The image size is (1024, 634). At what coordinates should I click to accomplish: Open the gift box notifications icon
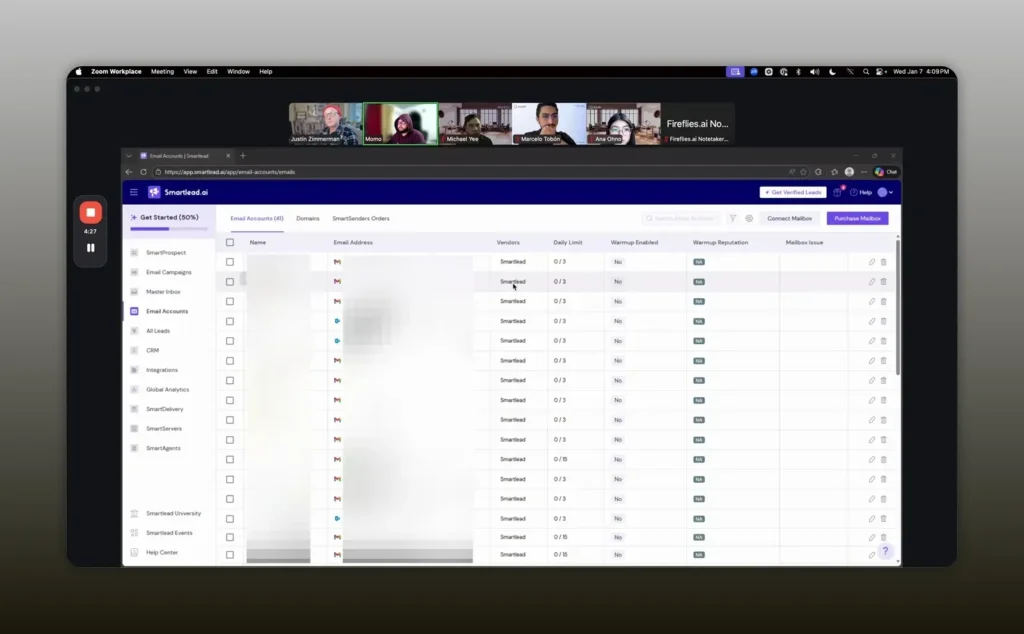837,192
